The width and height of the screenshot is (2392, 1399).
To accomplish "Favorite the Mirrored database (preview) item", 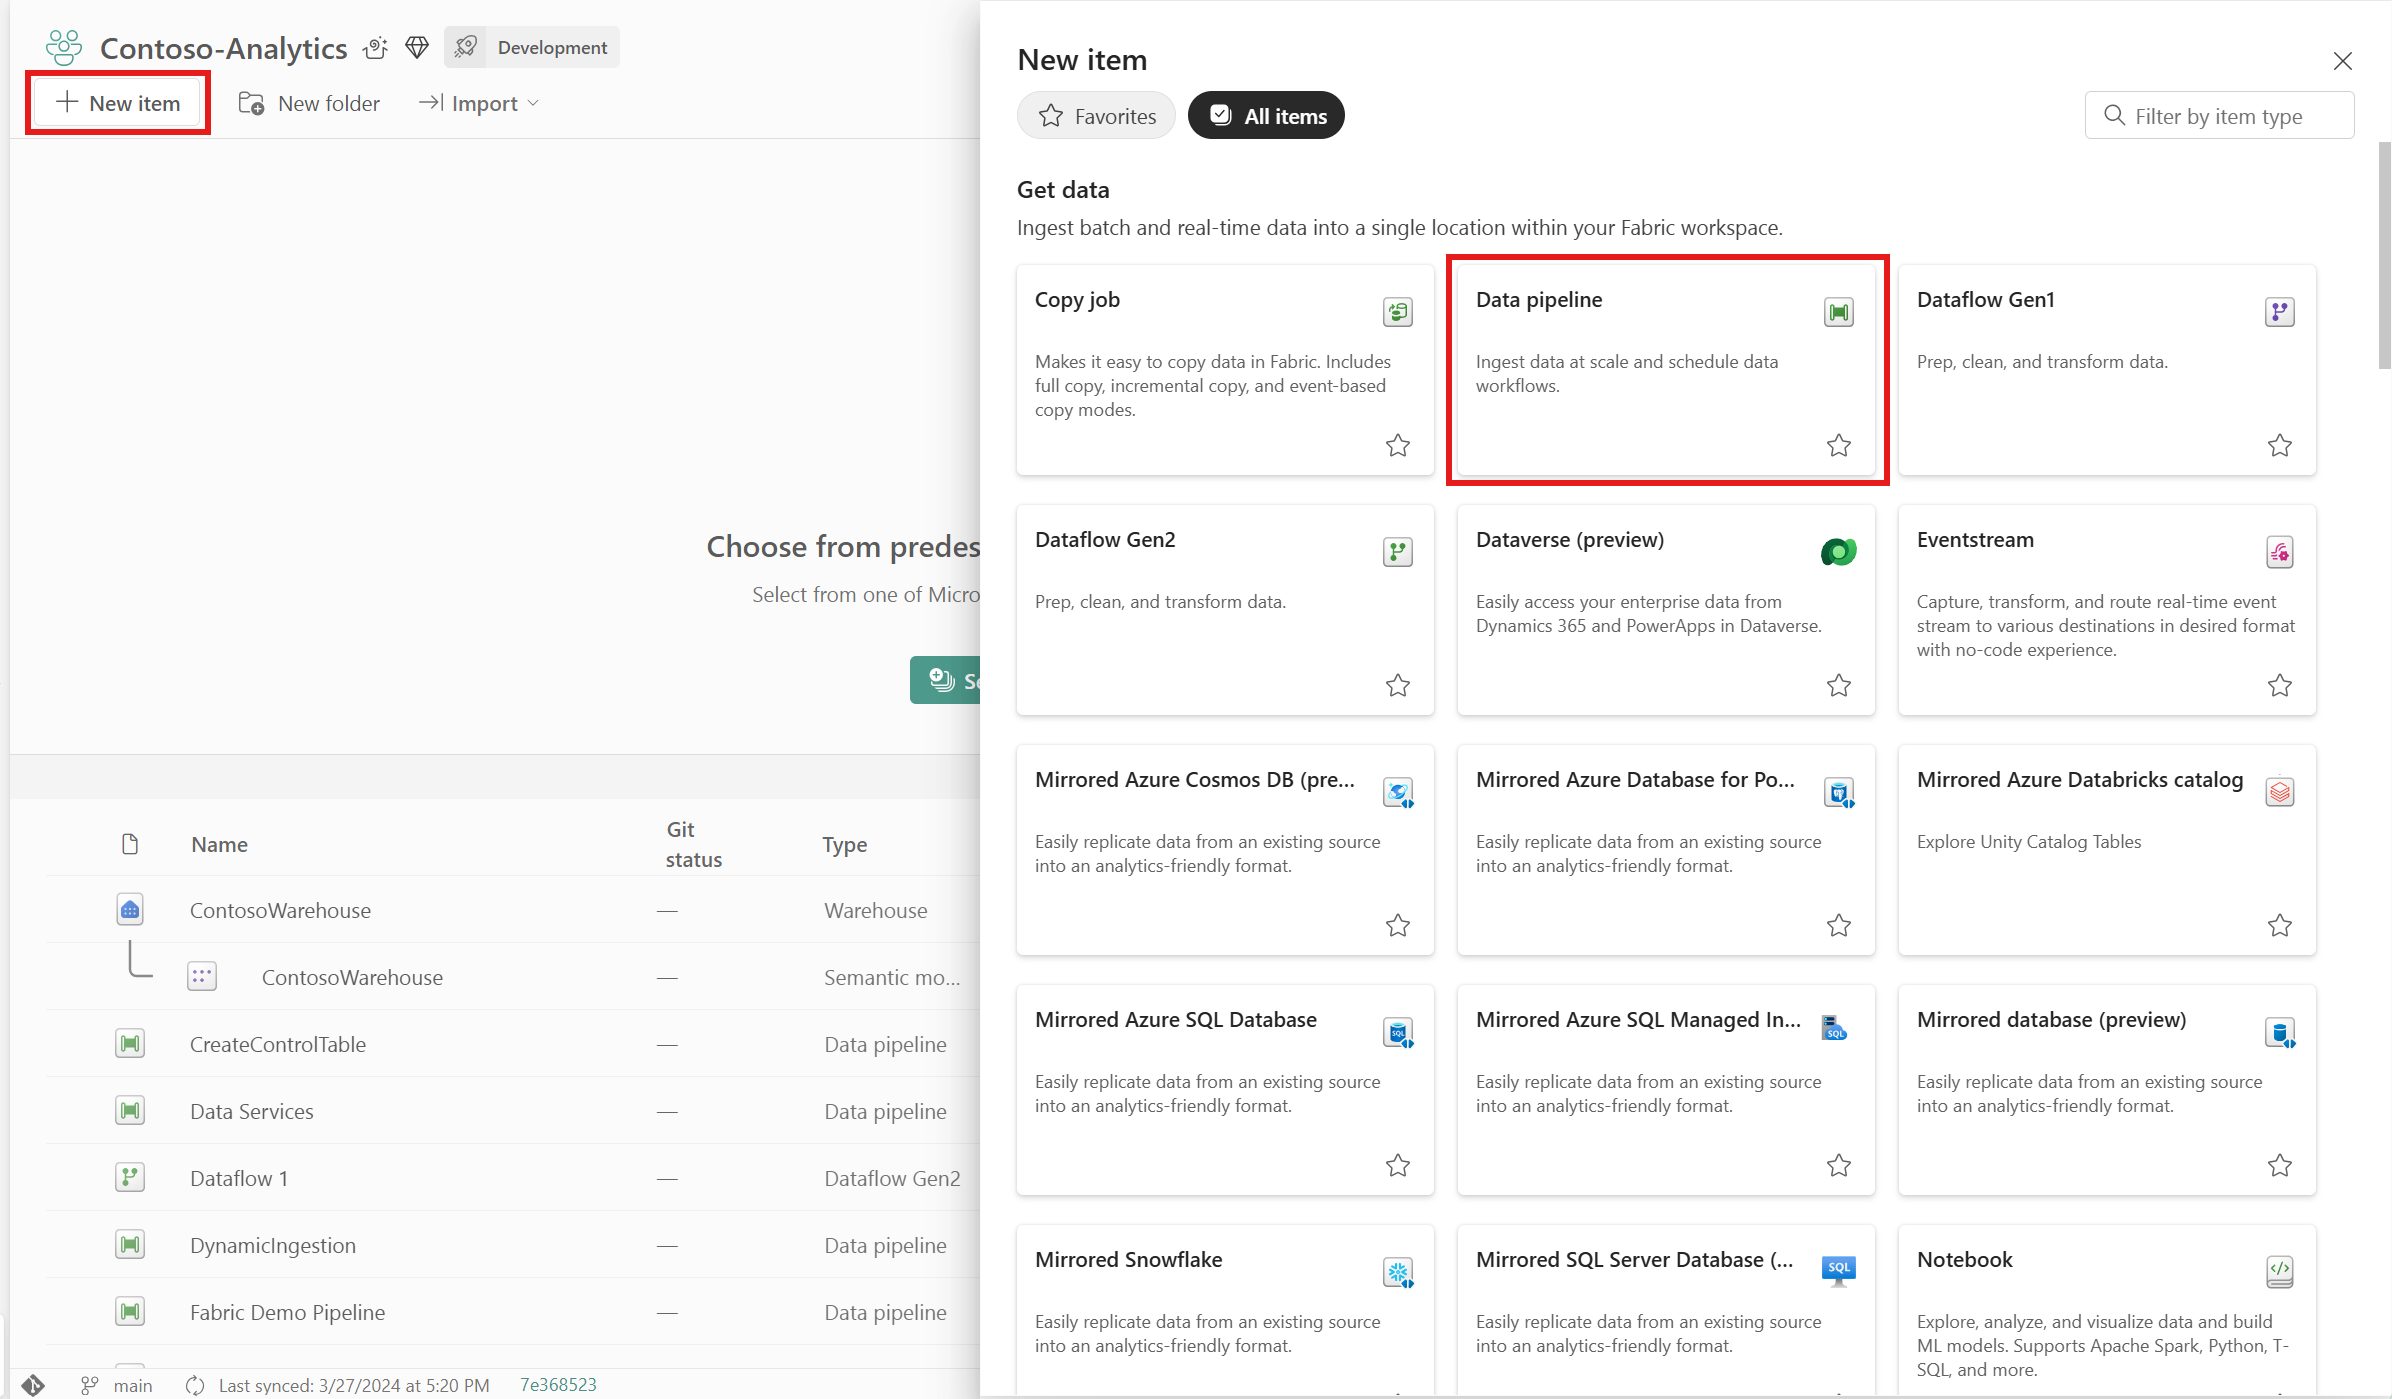I will tap(2280, 1165).
